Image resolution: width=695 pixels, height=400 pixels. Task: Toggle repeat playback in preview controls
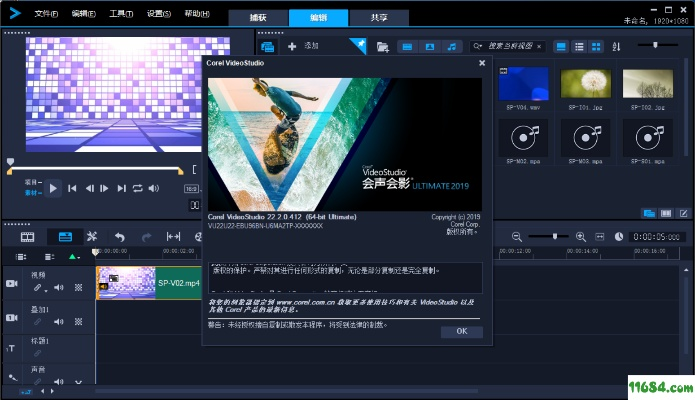[138, 188]
